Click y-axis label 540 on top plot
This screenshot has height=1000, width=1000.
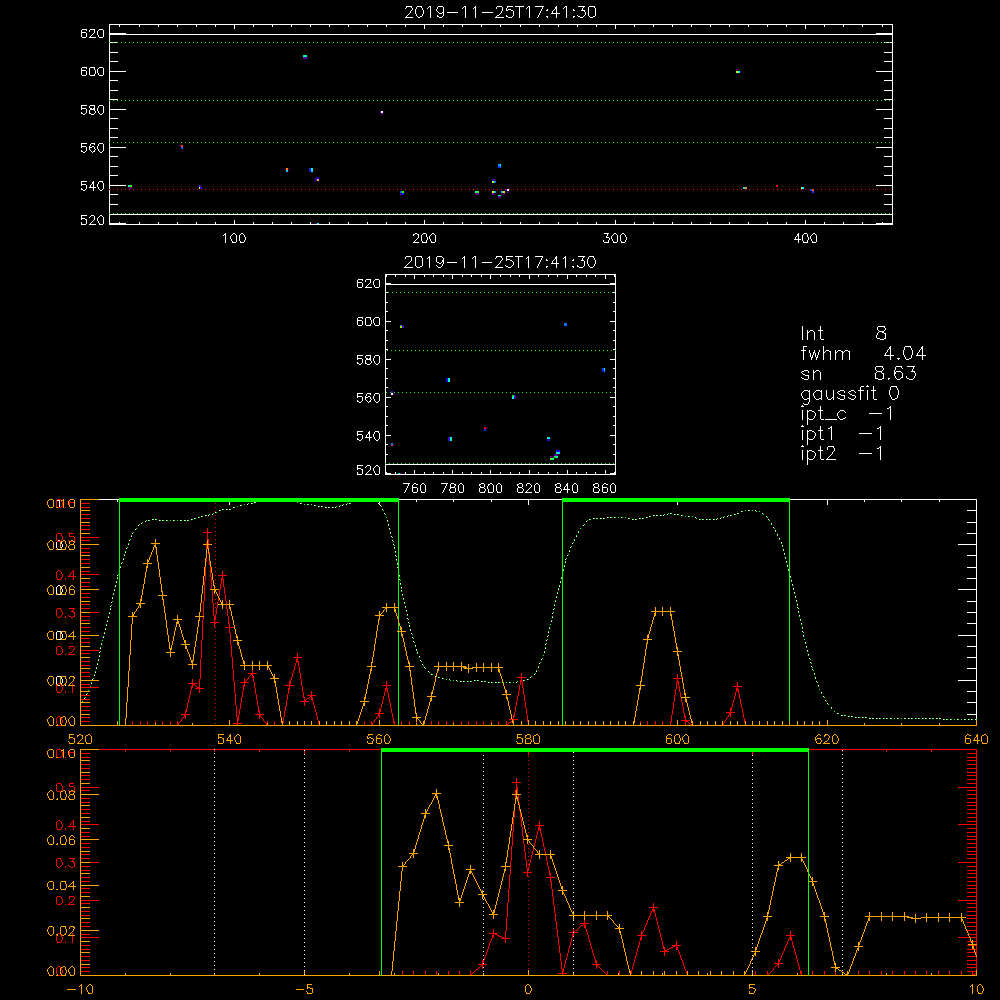coord(92,186)
